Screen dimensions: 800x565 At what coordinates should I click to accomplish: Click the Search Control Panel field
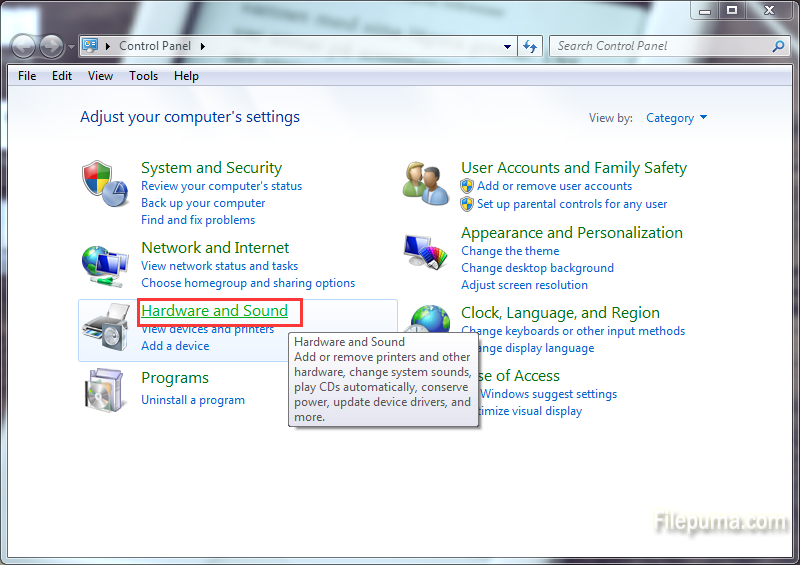click(660, 46)
